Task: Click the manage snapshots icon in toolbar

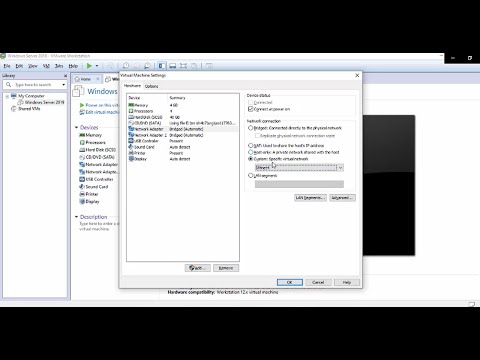Action: click(x=147, y=66)
